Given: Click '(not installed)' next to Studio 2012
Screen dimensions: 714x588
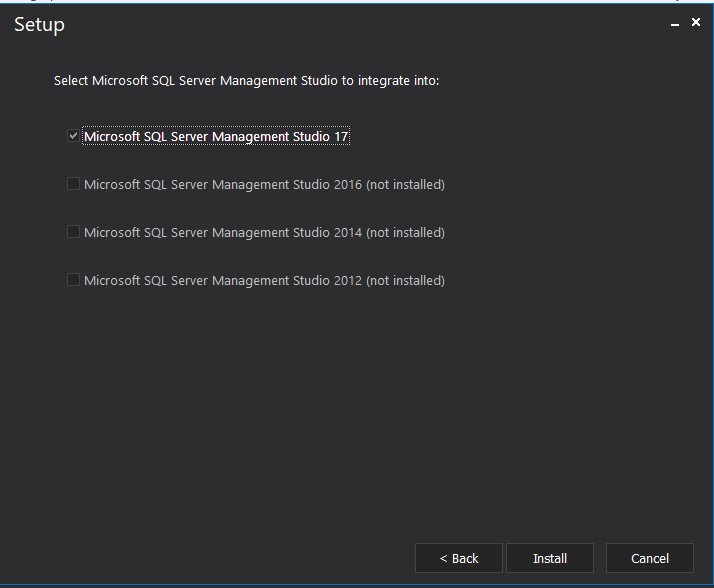Looking at the screenshot, I should pos(405,281).
